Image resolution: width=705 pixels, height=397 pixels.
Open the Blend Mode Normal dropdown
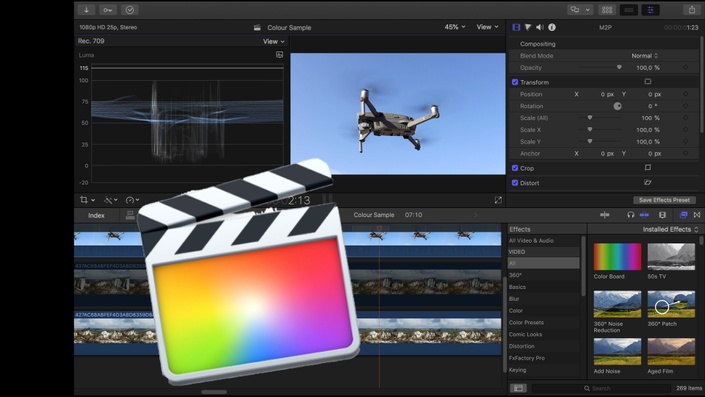coord(644,56)
